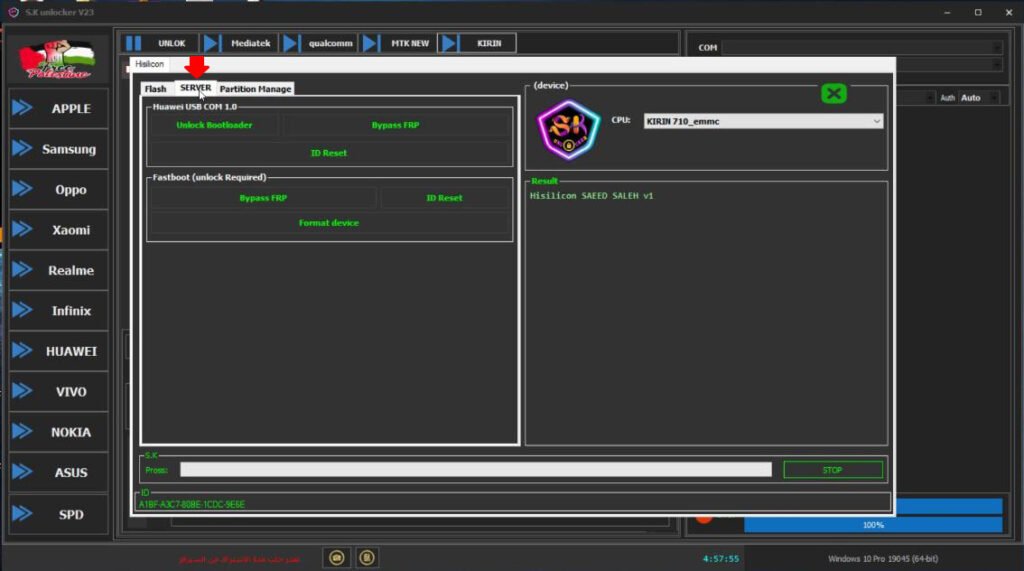Switch to the Flash tab
Image resolution: width=1024 pixels, height=571 pixels.
point(155,89)
